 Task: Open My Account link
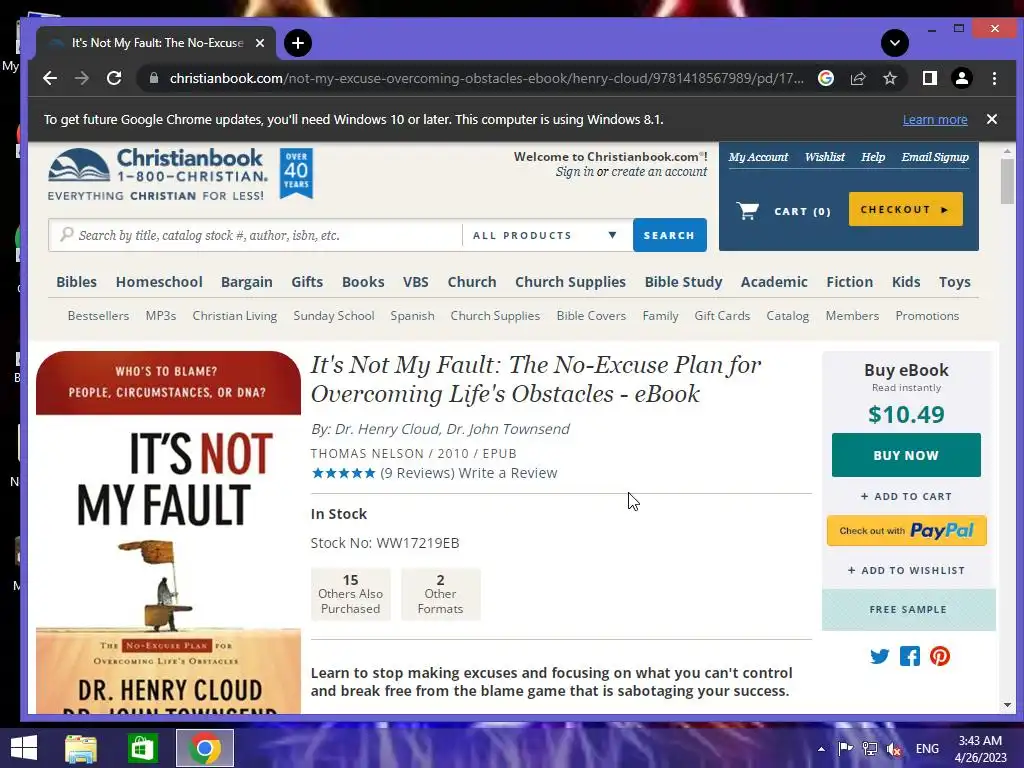[758, 157]
